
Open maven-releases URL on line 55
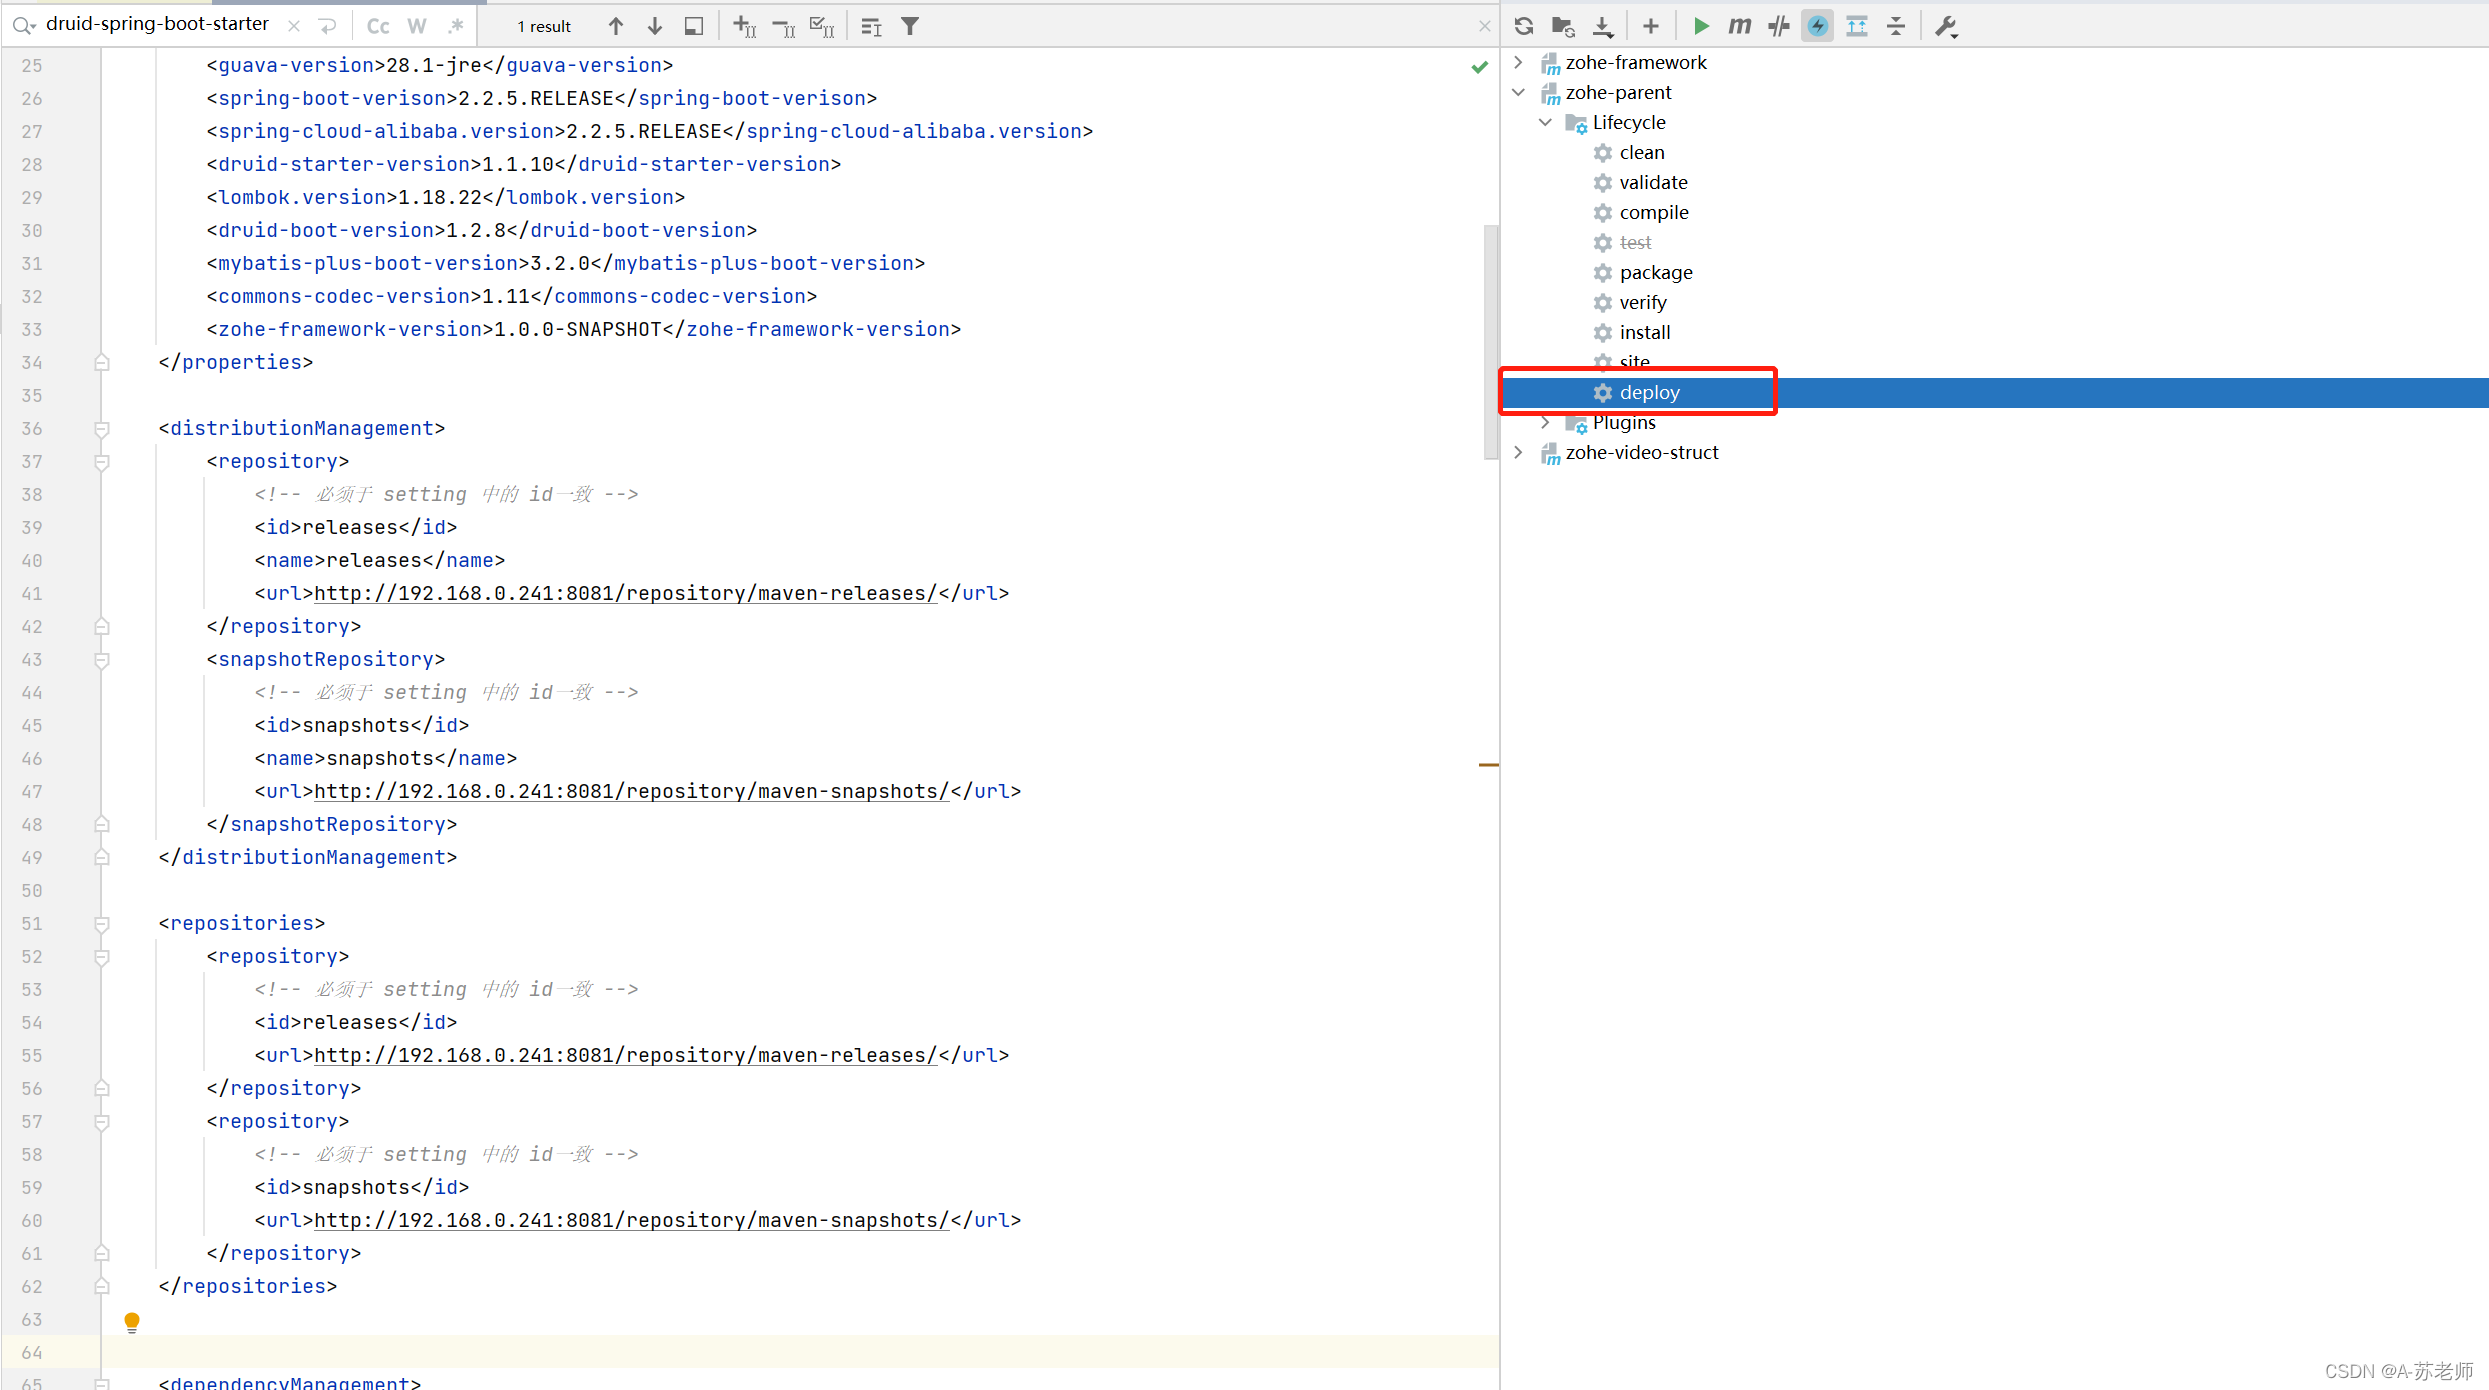[626, 1055]
